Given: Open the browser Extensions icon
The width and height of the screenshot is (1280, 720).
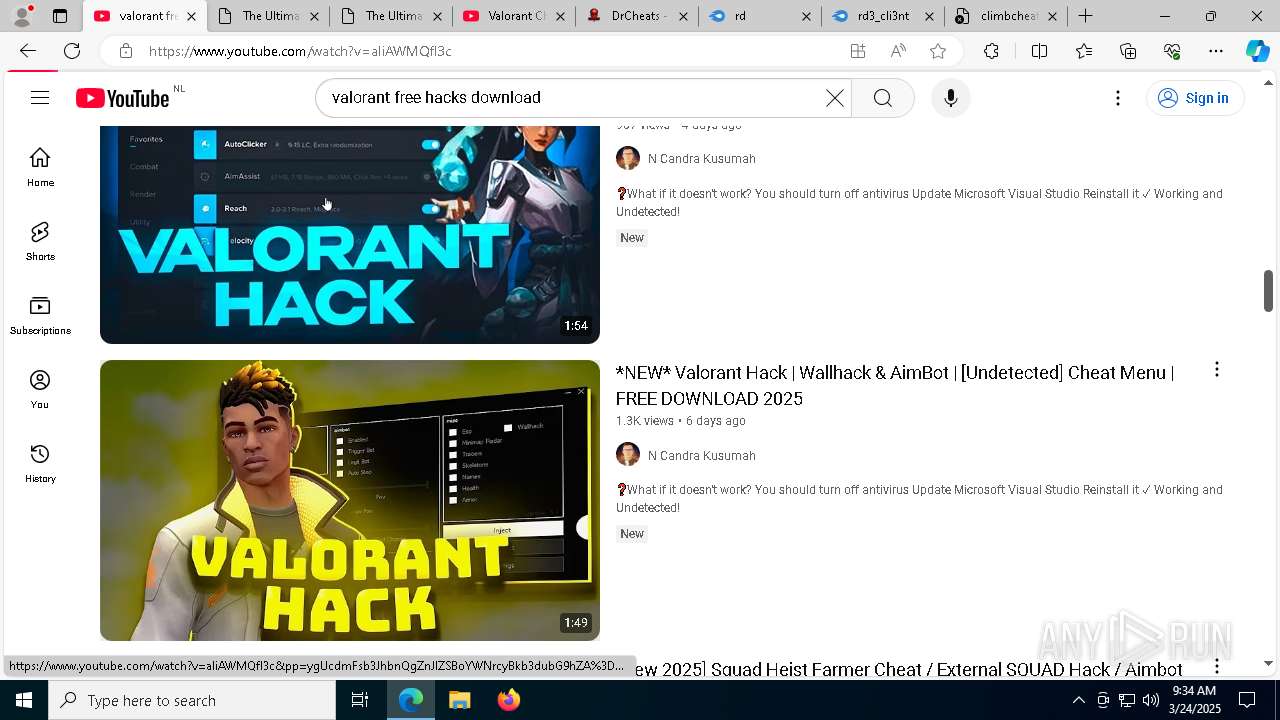Looking at the screenshot, I should pos(991,51).
